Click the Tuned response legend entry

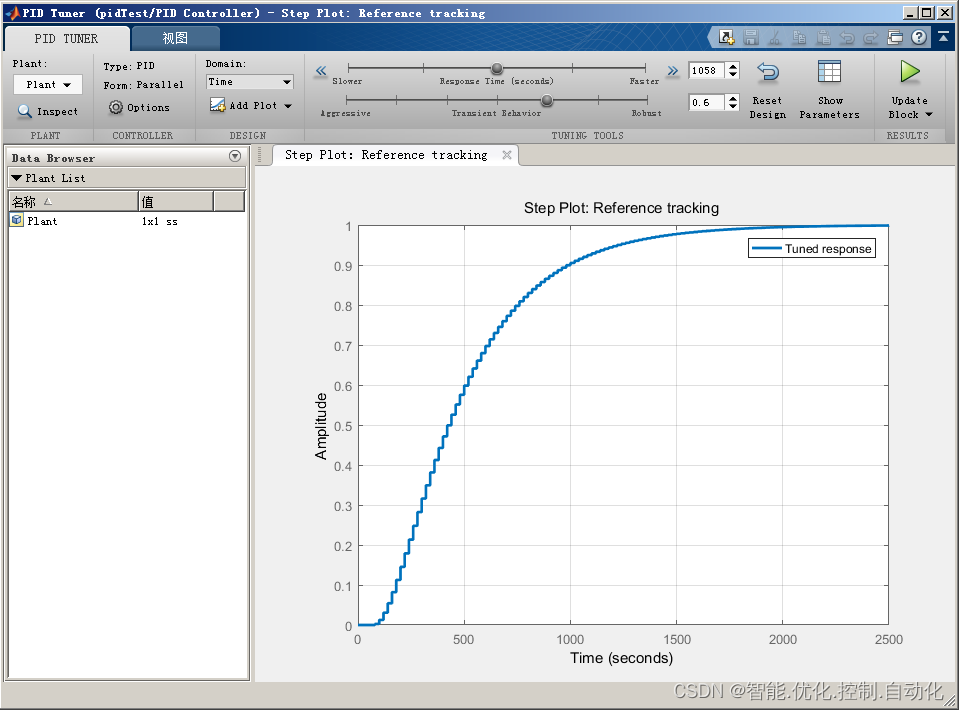(812, 248)
